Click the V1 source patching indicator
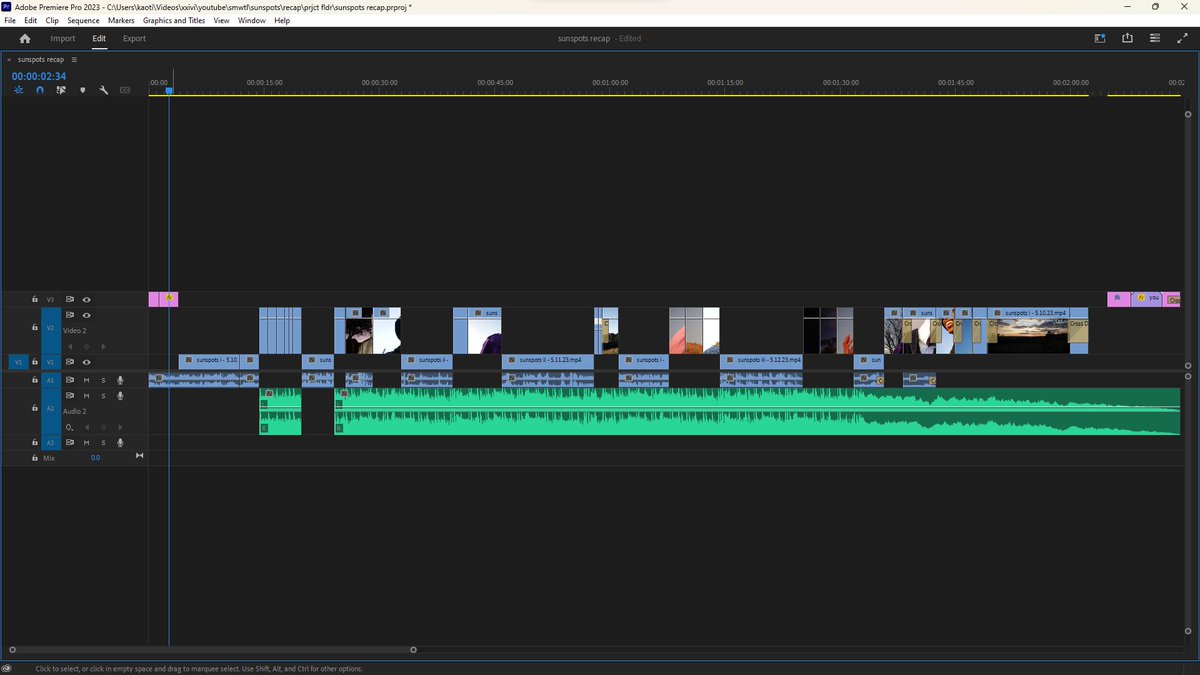 point(18,362)
